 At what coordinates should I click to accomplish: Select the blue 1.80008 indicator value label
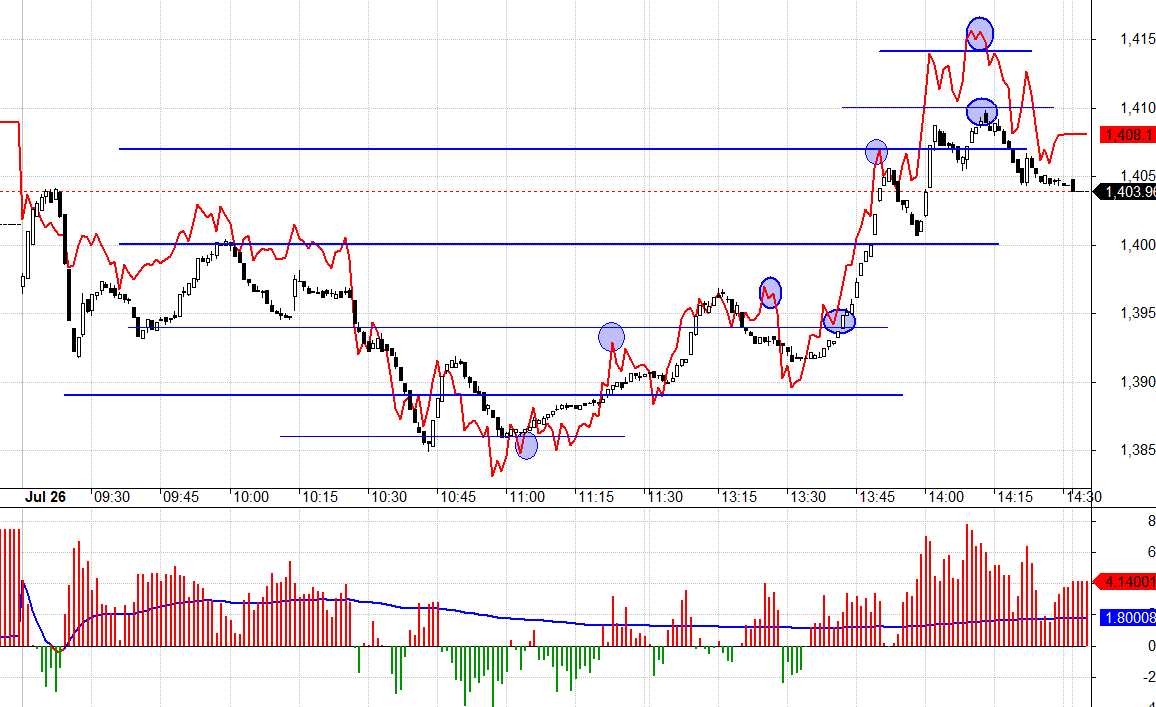pos(1126,618)
